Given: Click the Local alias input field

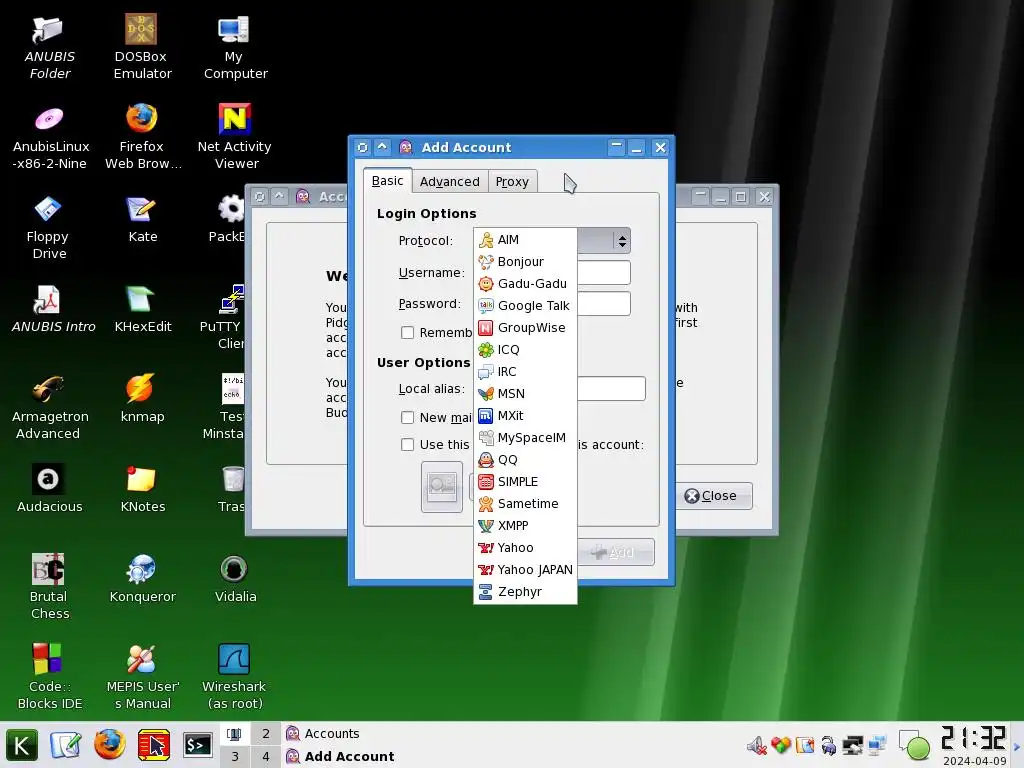Looking at the screenshot, I should click(611, 389).
